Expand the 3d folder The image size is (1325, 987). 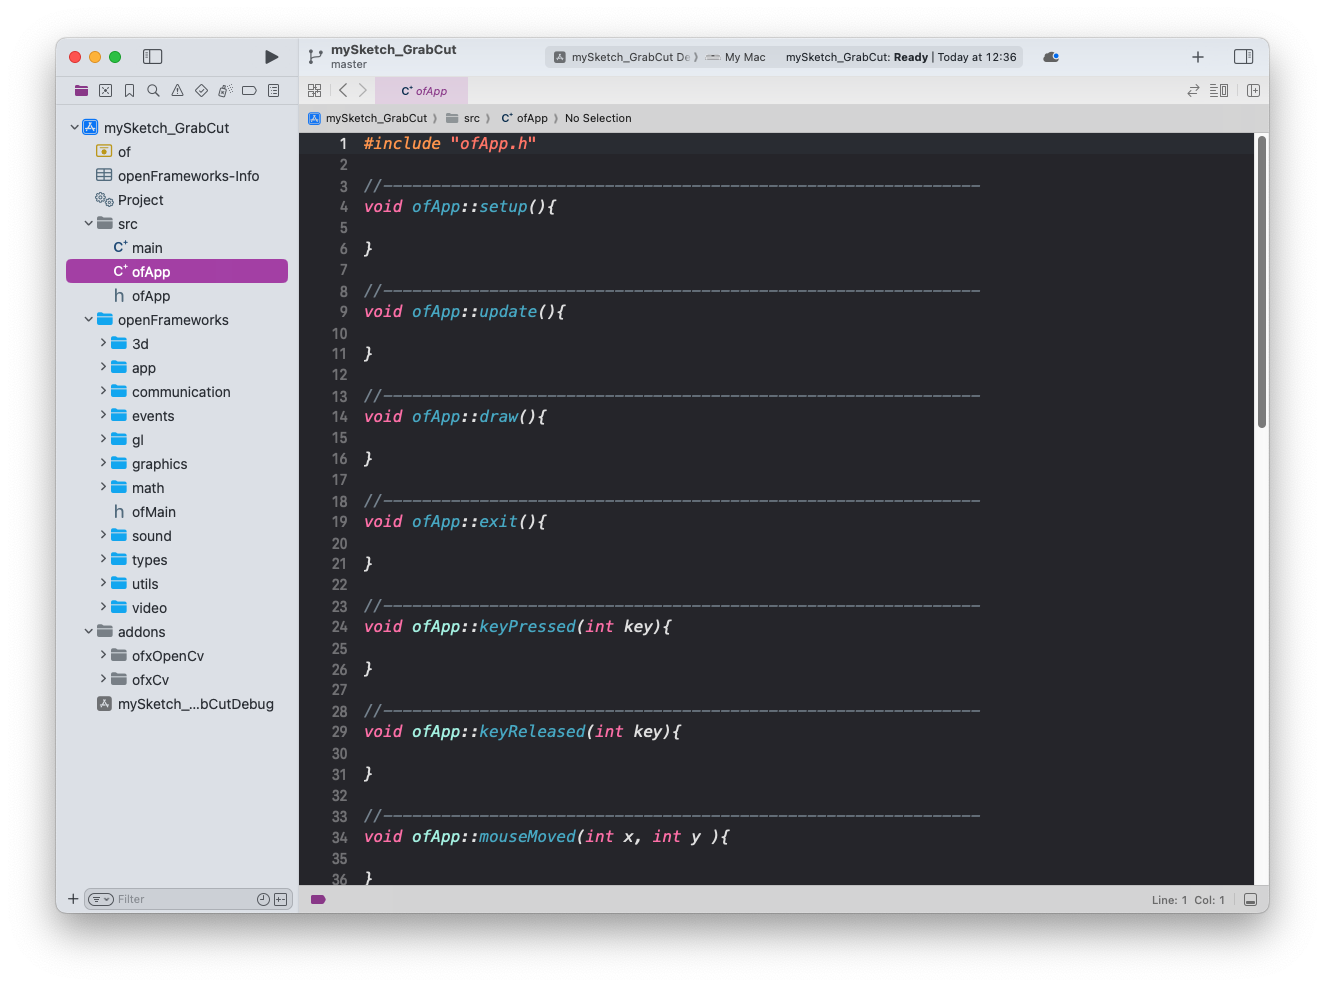pyautogui.click(x=103, y=343)
